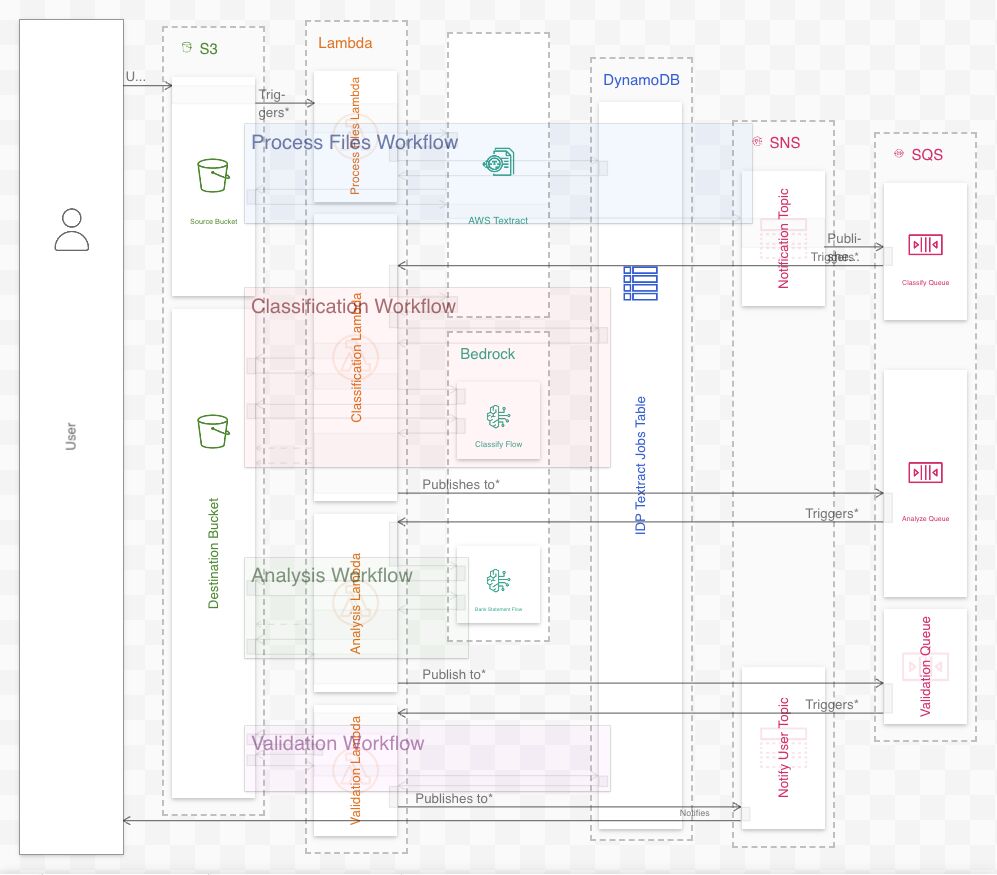Click the 'User' vertical label
The width and height of the screenshot is (997, 875).
[71, 436]
